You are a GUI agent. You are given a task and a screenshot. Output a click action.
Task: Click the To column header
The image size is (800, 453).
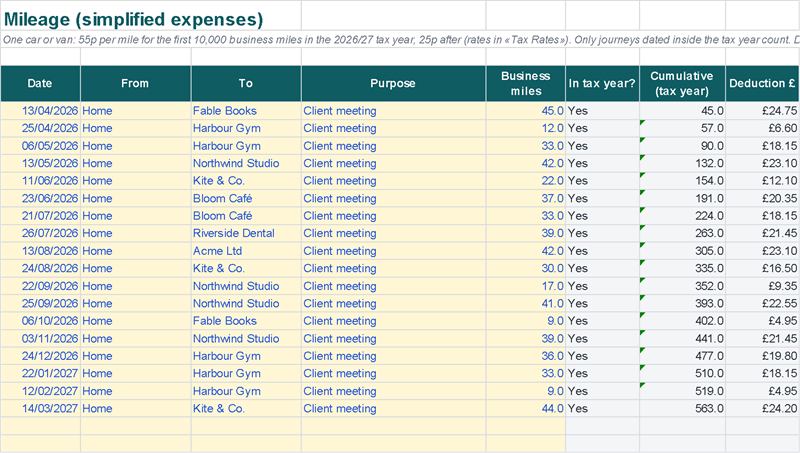[246, 84]
